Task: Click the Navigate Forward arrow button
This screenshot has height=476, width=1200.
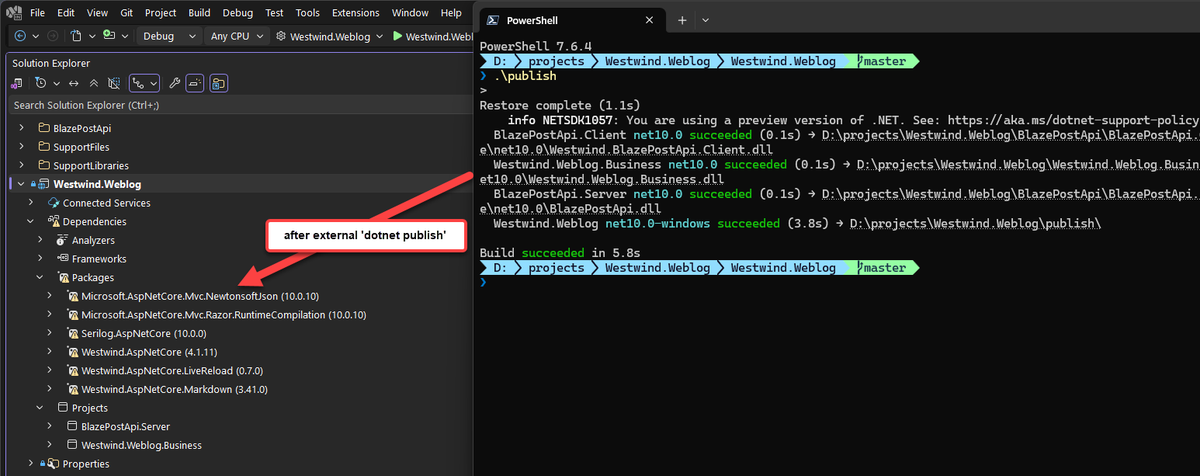Action: point(51,36)
